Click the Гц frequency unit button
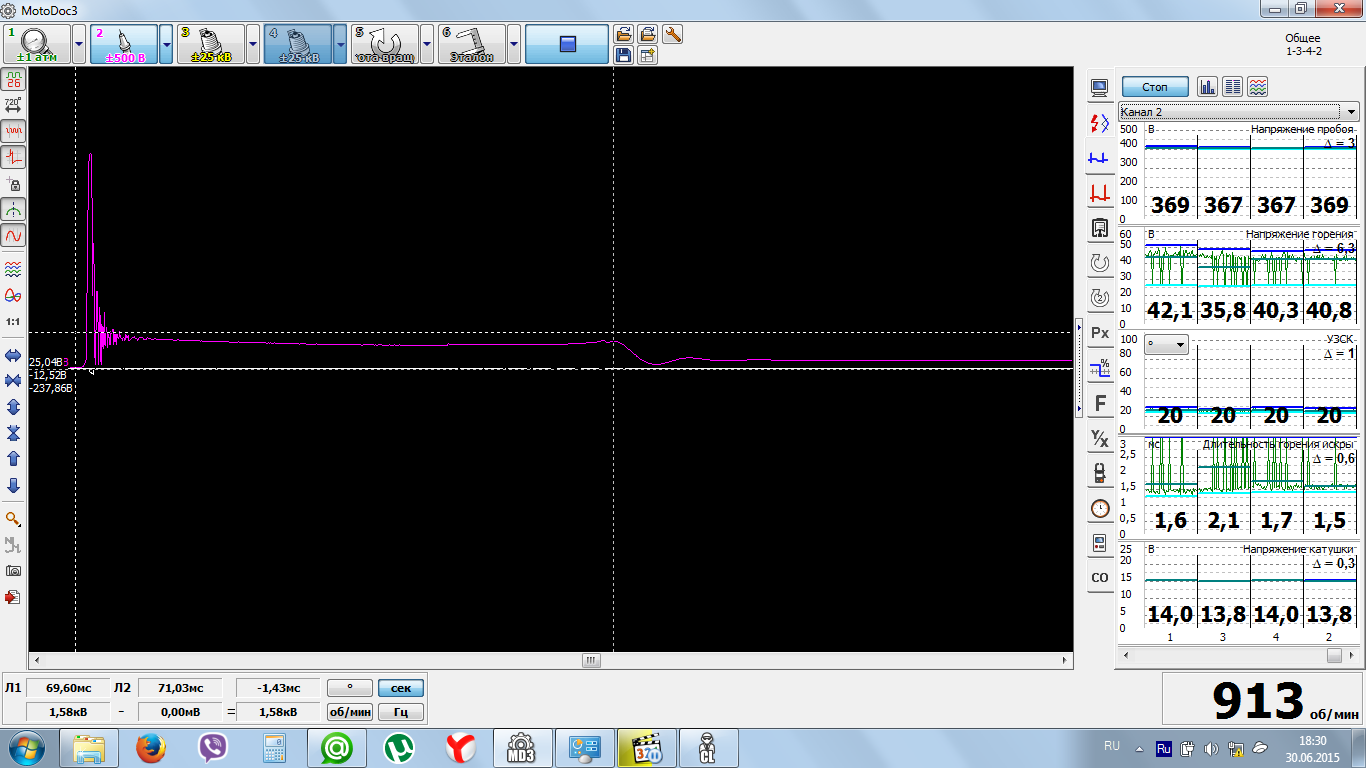This screenshot has height=768, width=1366. (x=400, y=712)
